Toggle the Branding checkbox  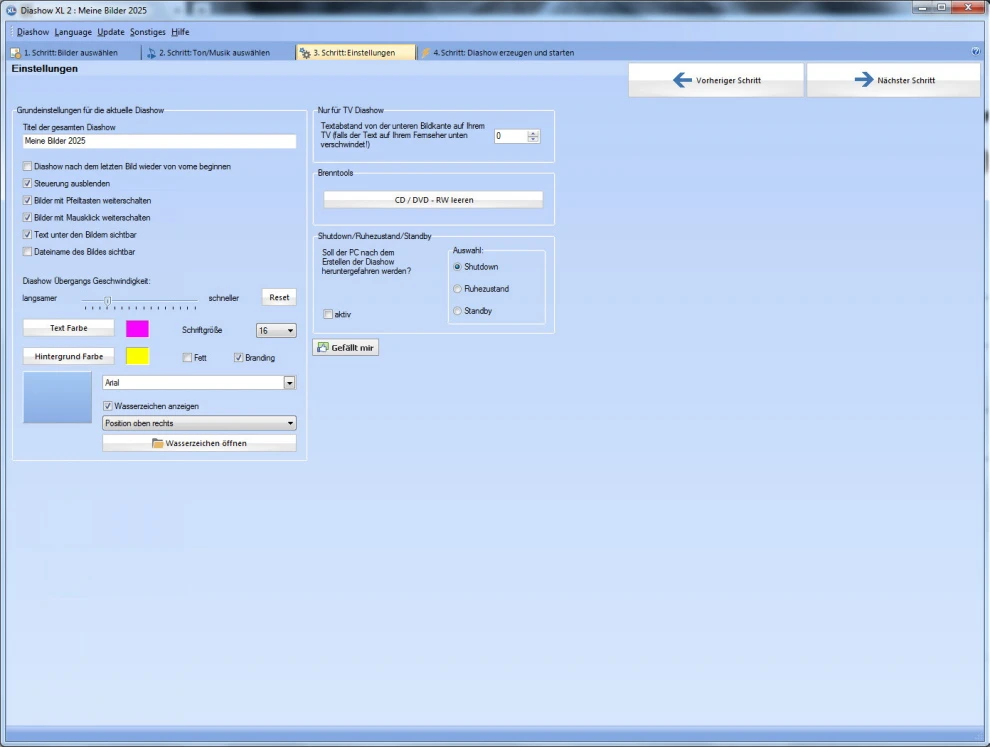[238, 357]
